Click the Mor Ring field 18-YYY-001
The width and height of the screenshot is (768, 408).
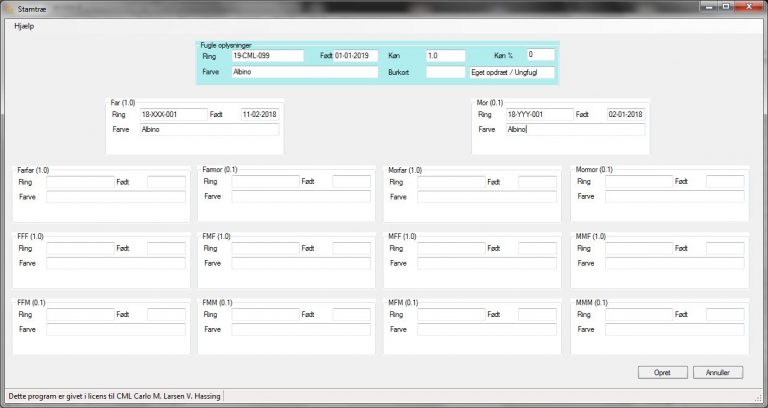click(x=540, y=115)
